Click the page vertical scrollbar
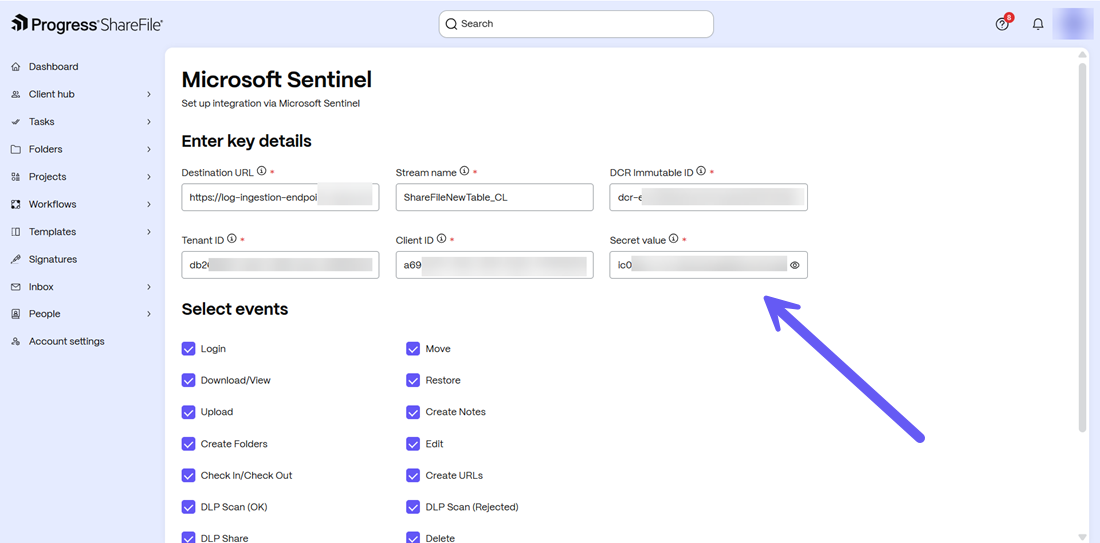 point(1082,246)
